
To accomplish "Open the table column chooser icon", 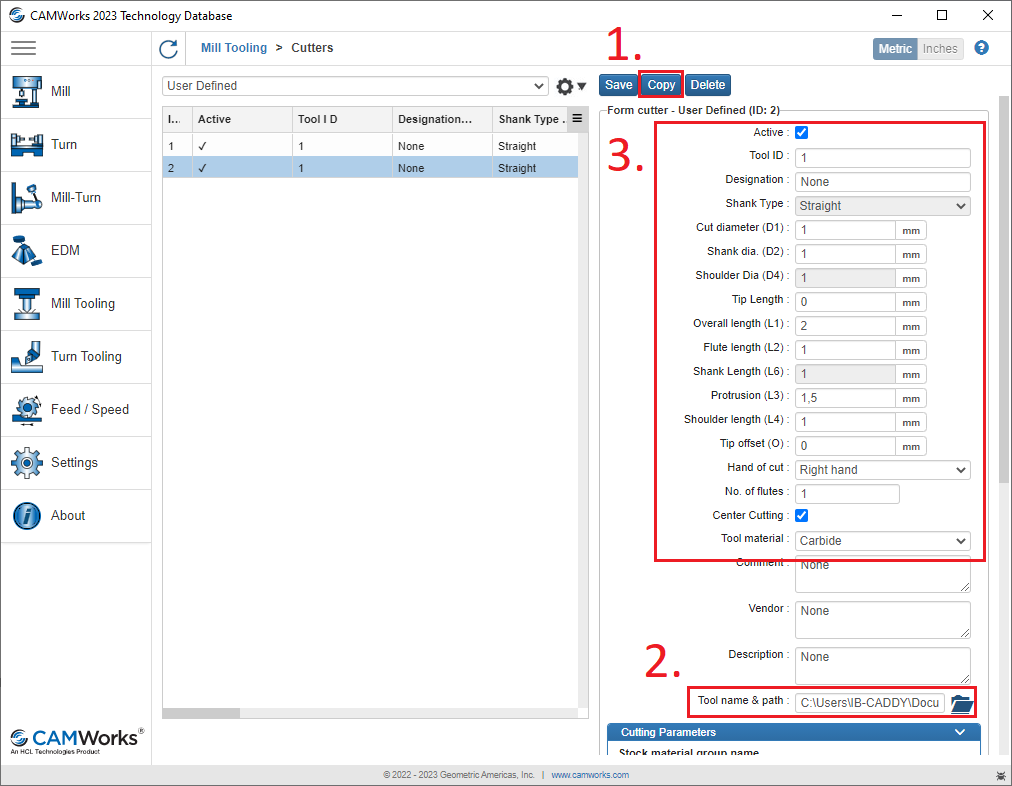I will point(577,119).
